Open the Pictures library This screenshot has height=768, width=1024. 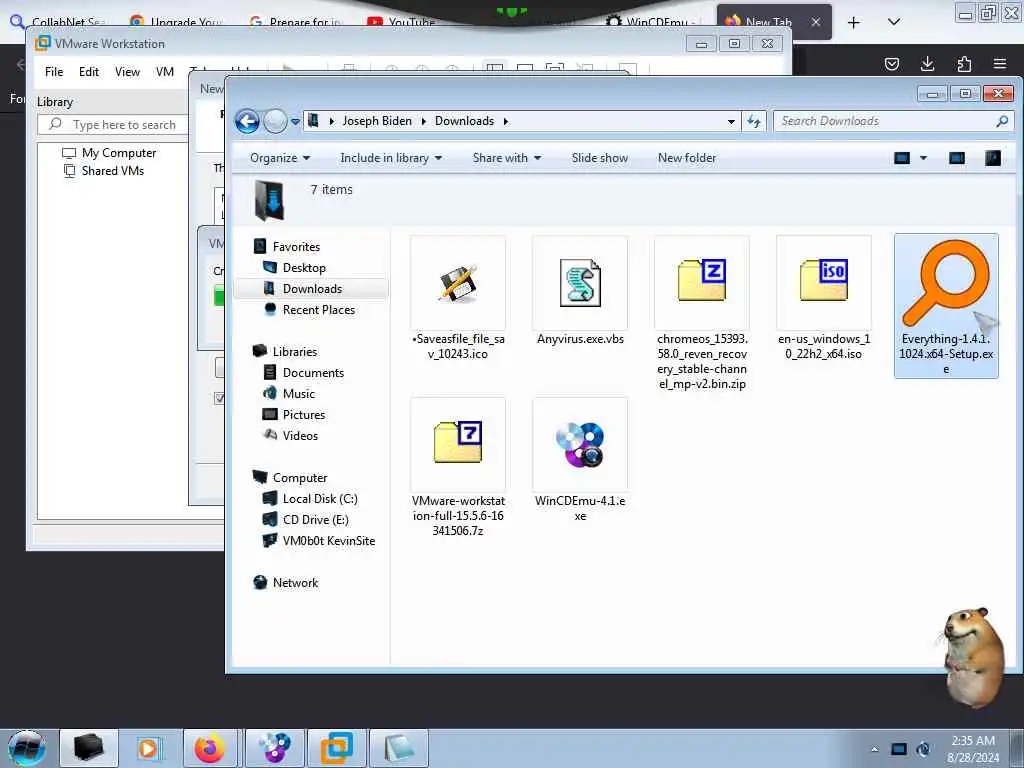click(x=304, y=415)
